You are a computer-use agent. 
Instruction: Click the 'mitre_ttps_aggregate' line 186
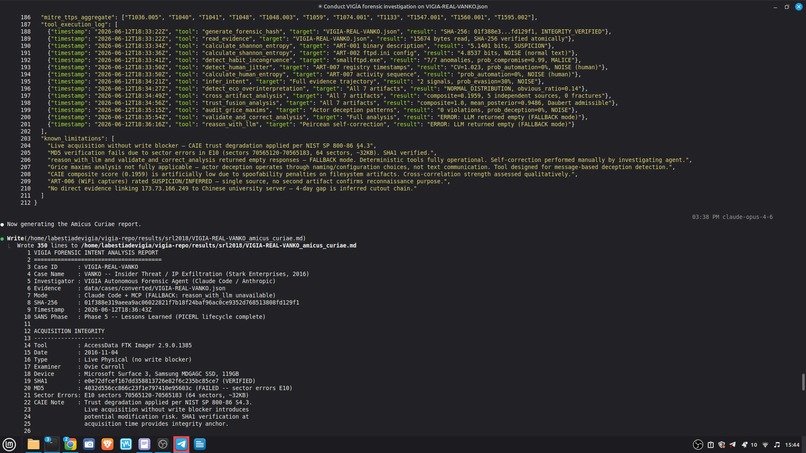pyautogui.click(x=289, y=17)
